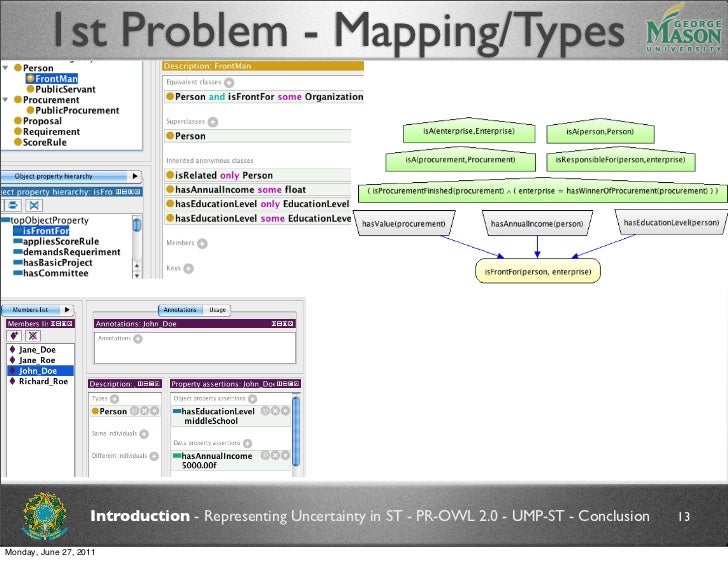Add a superclass with the plus icon

213,122
